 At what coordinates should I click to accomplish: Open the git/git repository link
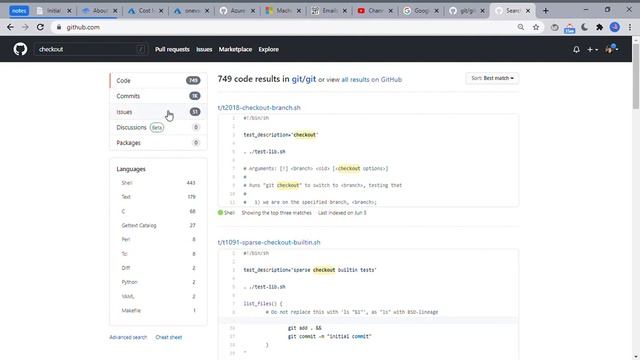[x=304, y=79]
